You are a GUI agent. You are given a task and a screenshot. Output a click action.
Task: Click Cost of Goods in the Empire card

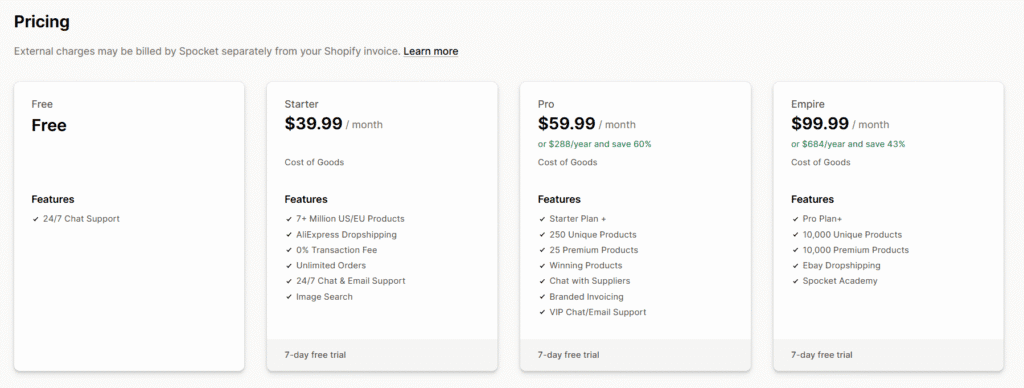(x=821, y=162)
